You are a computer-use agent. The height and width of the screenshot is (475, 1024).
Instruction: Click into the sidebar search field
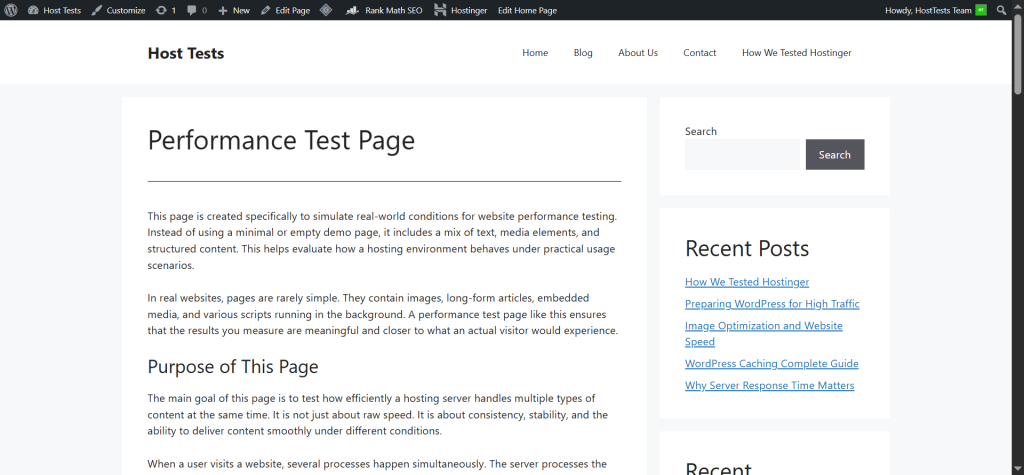(744, 155)
